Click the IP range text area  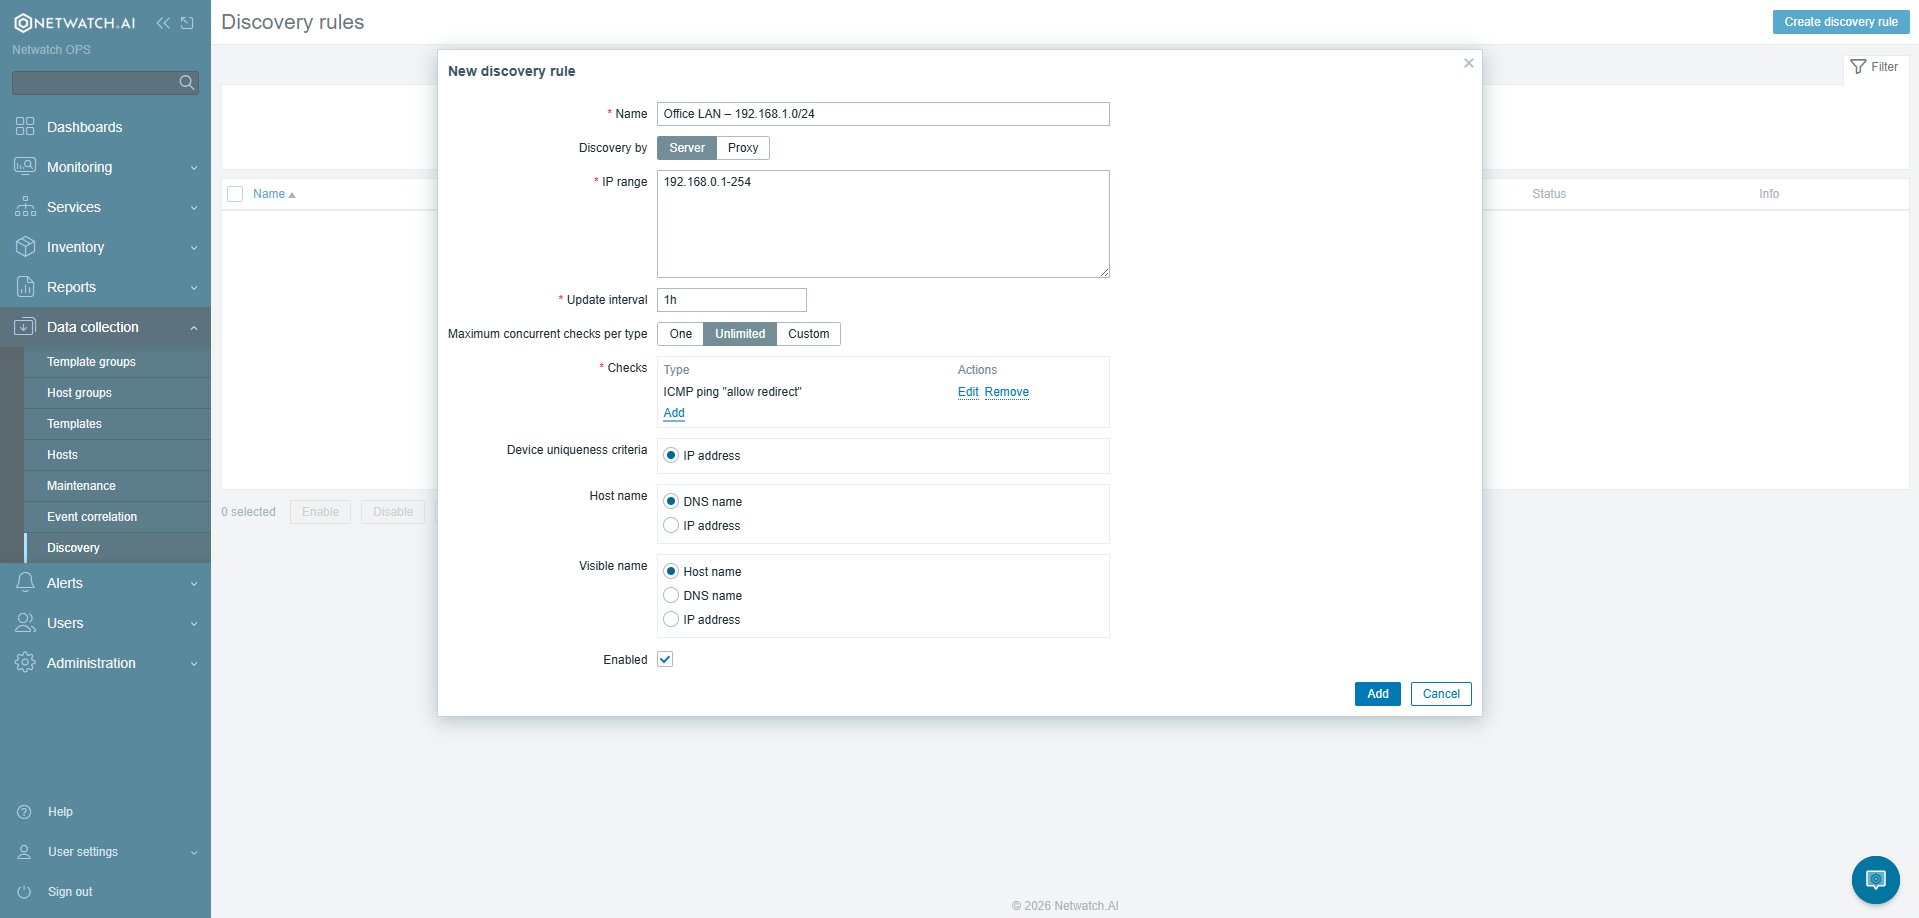point(883,224)
